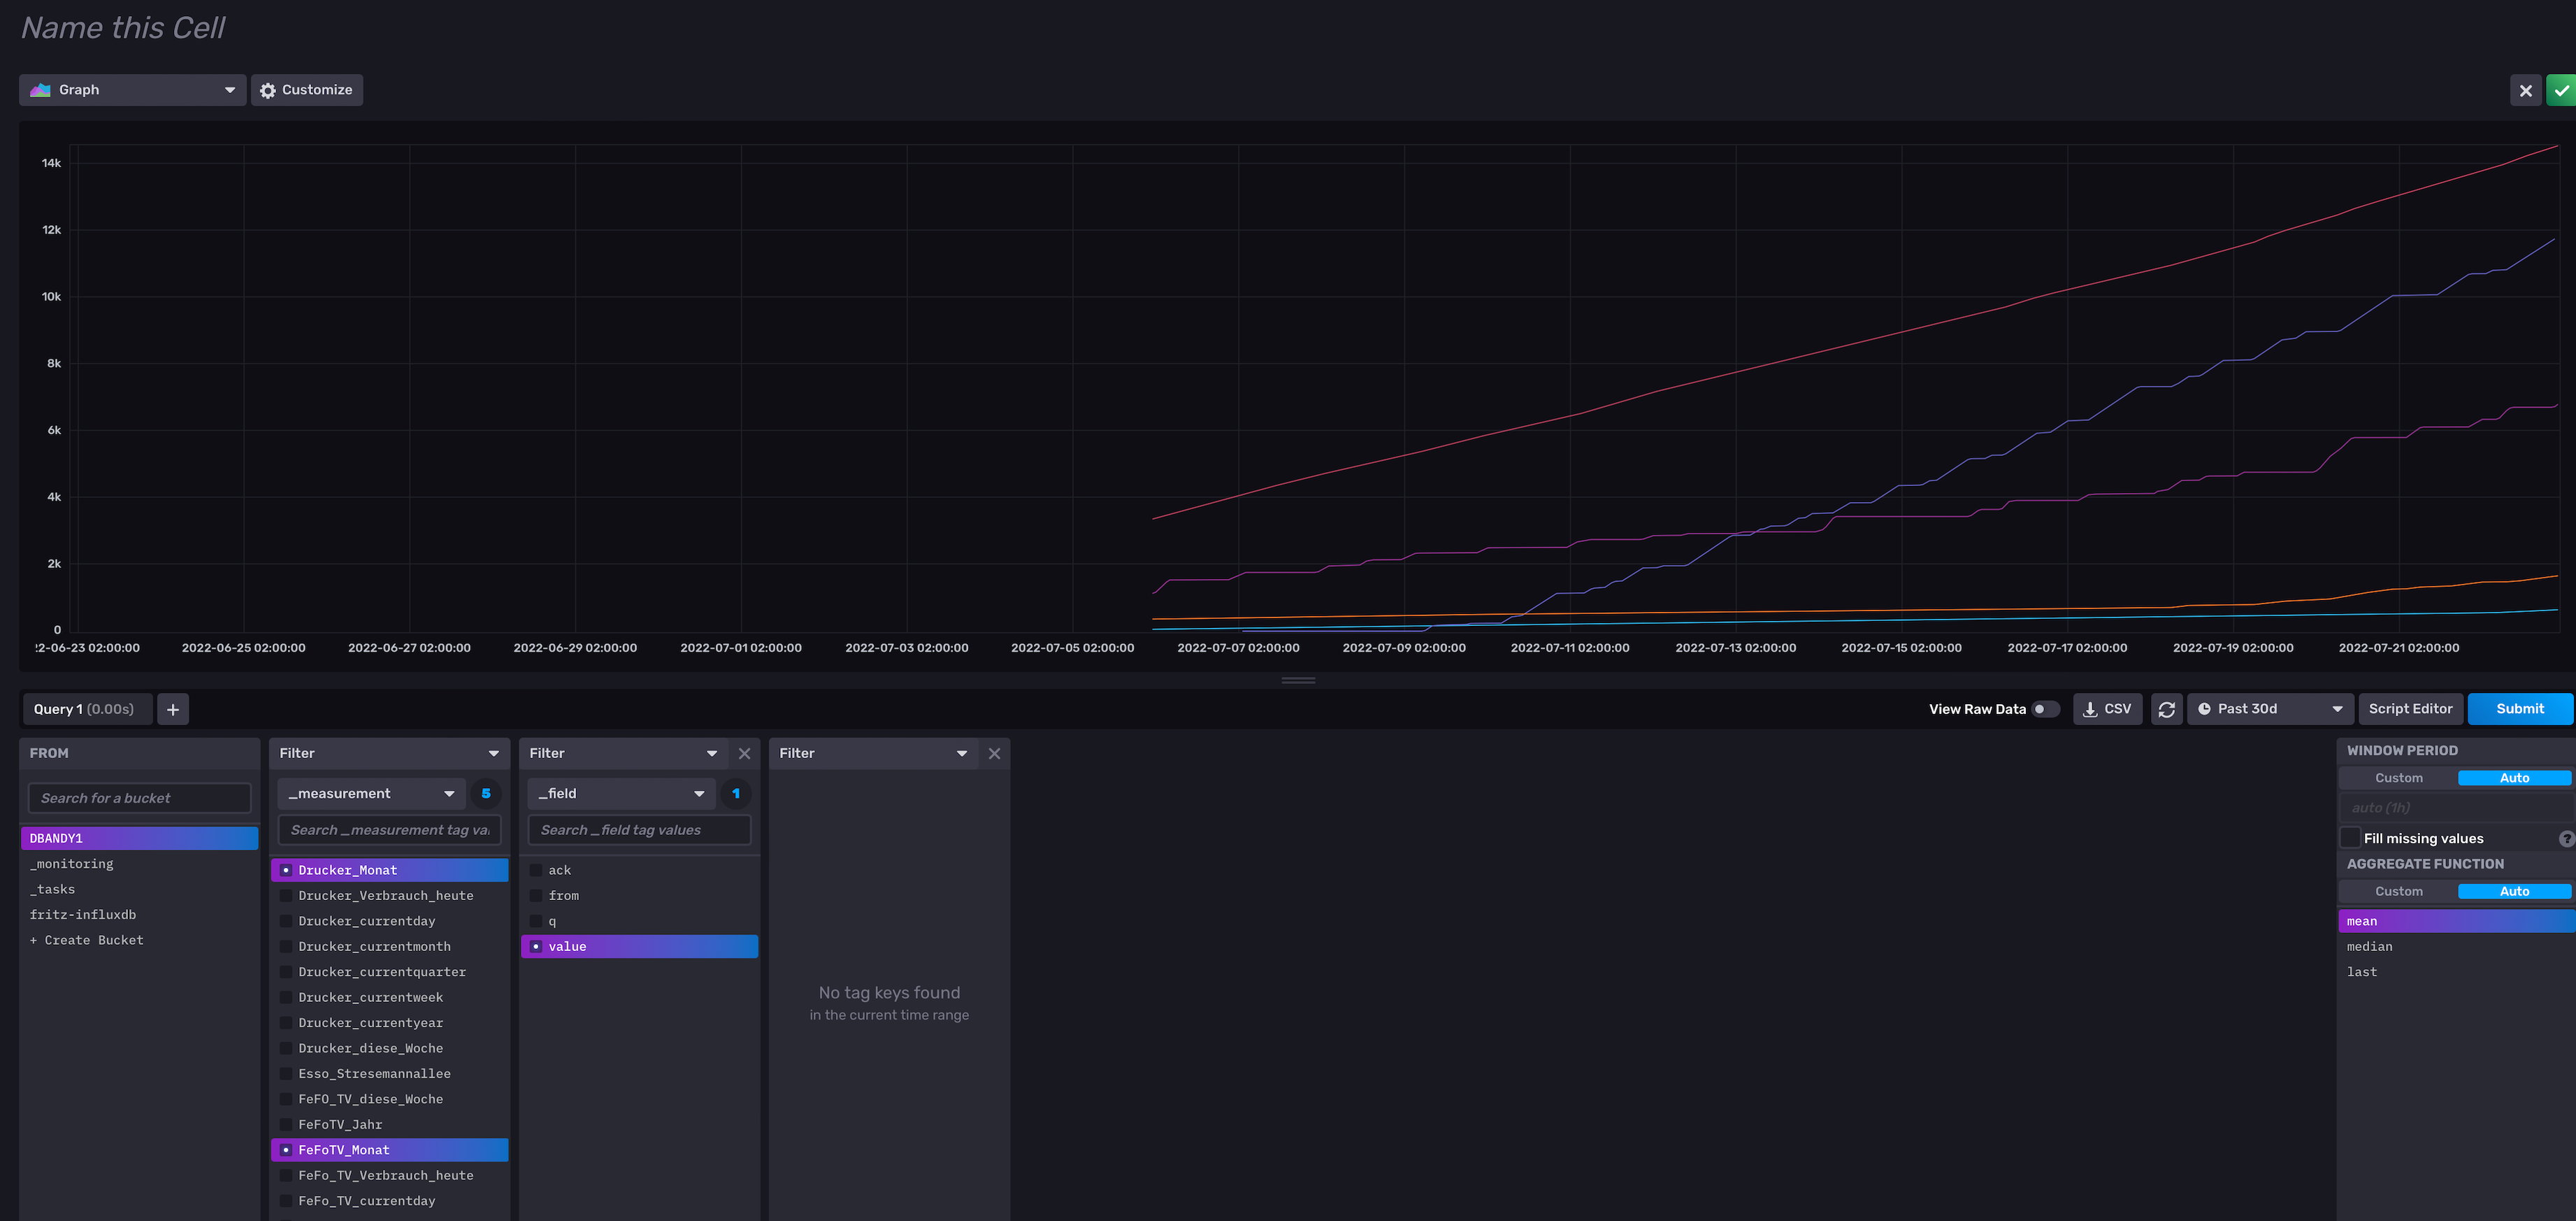The height and width of the screenshot is (1221, 2576).
Task: Toggle View Raw Data switch
Action: click(2045, 709)
